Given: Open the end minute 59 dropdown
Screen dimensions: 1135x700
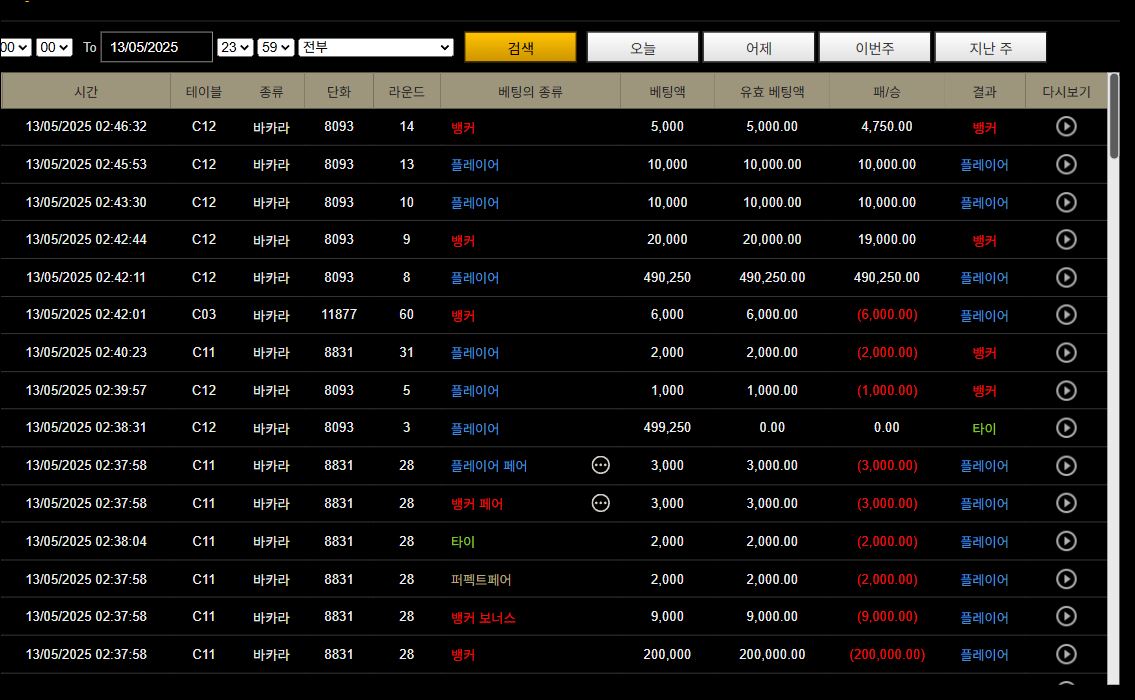Looking at the screenshot, I should pos(276,47).
